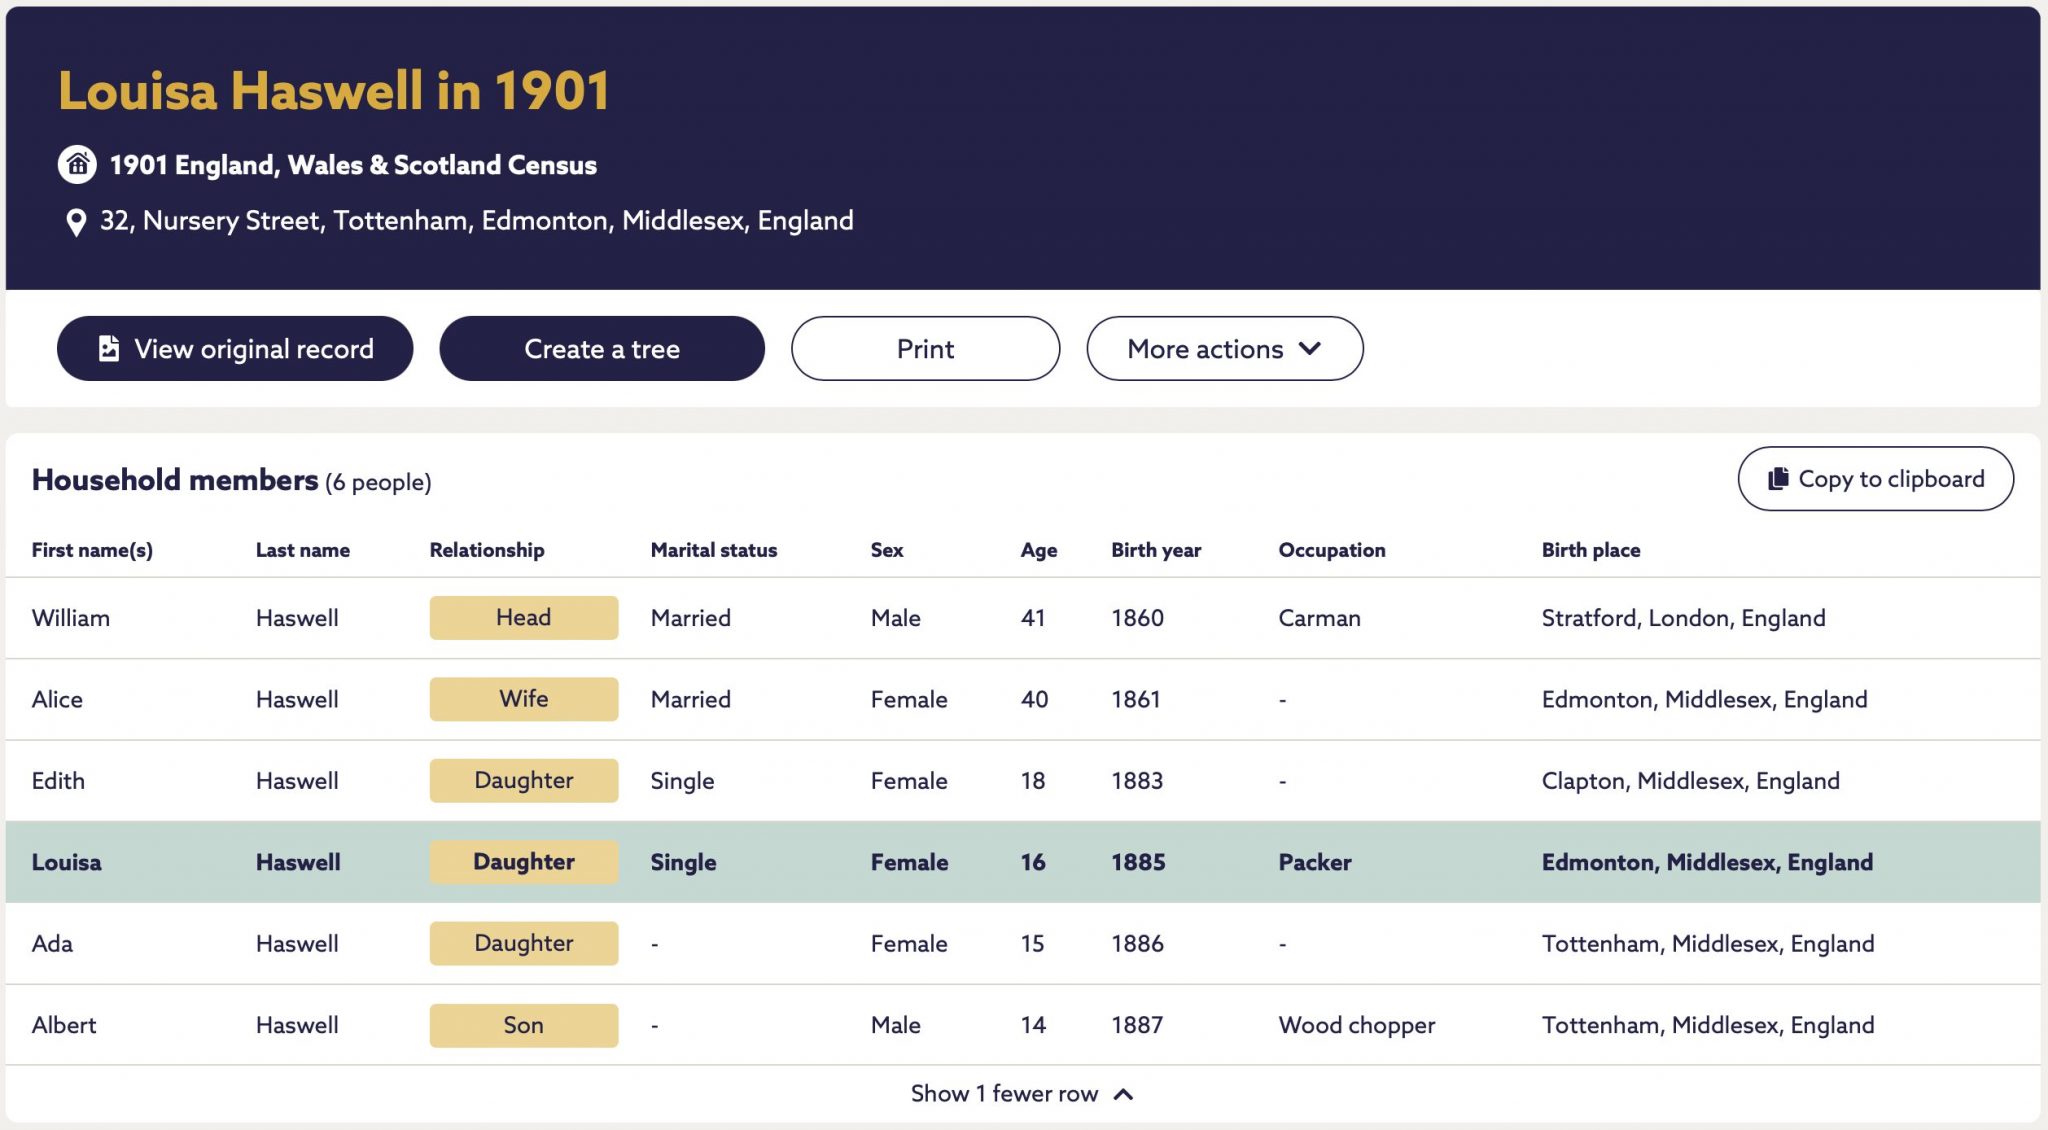Click the clipboard icon in Copy to clipboard
2048x1130 pixels.
click(1778, 479)
